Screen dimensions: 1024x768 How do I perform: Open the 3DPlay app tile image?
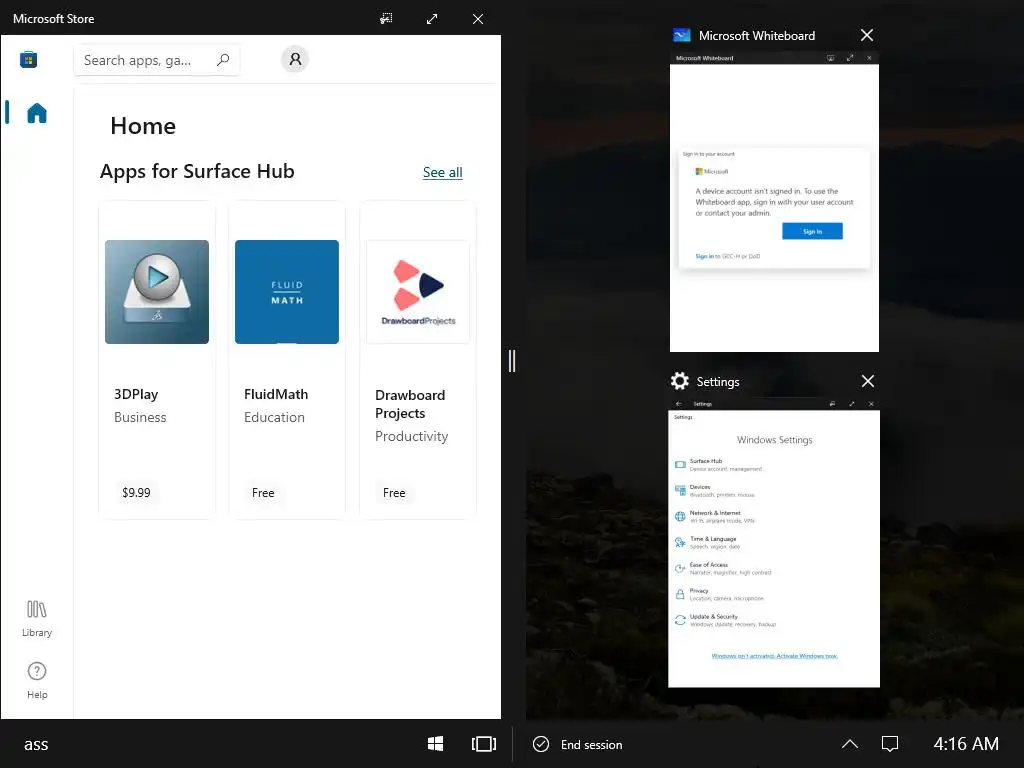(157, 292)
